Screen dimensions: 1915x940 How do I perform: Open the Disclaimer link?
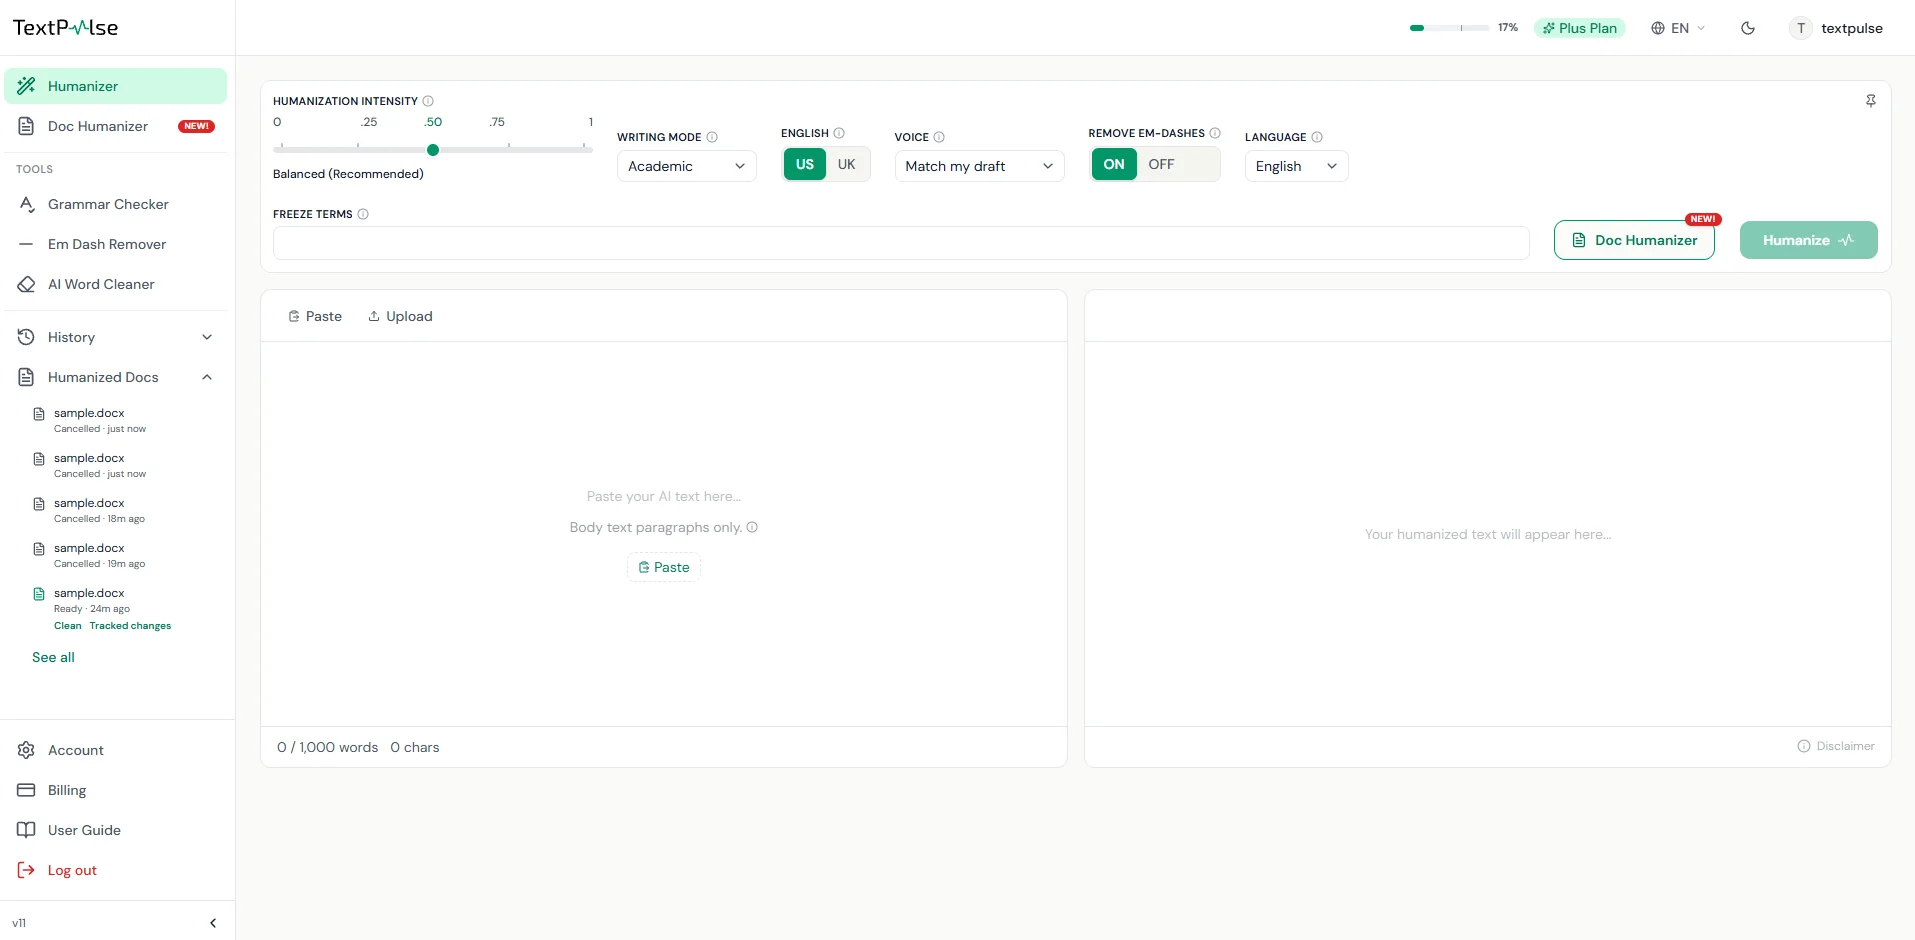1836,746
